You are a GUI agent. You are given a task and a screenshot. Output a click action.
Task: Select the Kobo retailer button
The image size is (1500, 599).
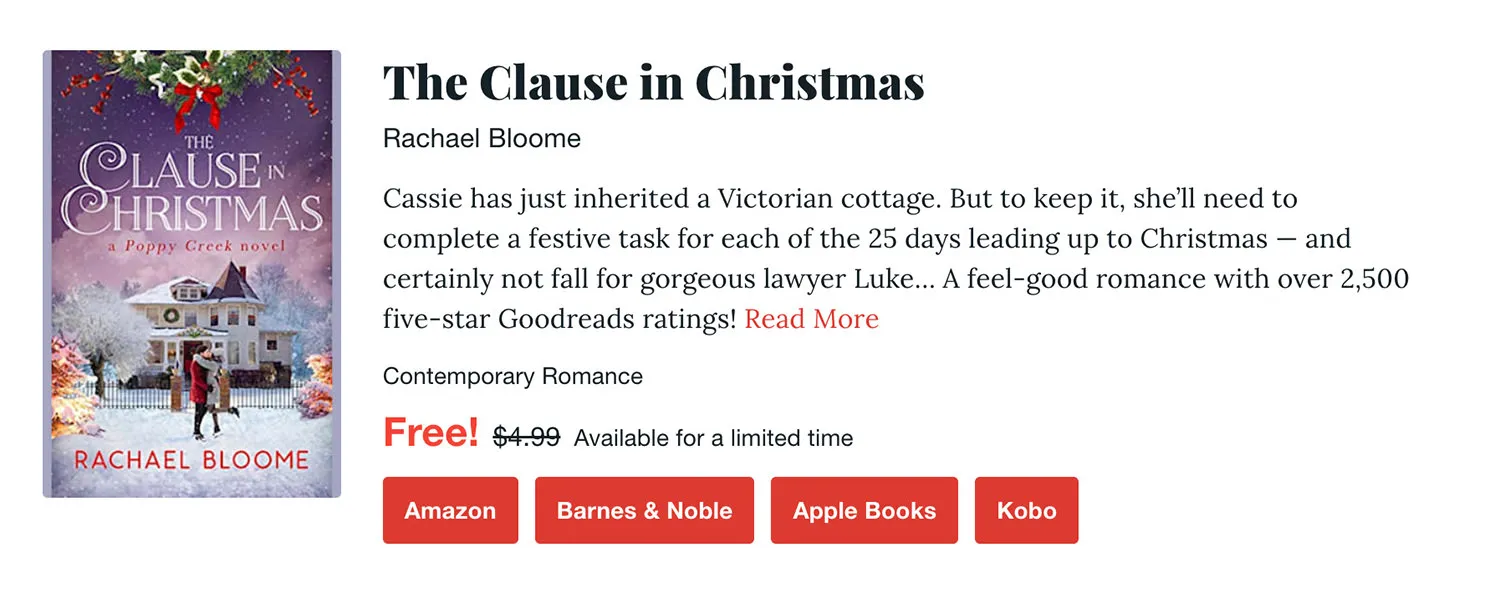(x=1026, y=510)
